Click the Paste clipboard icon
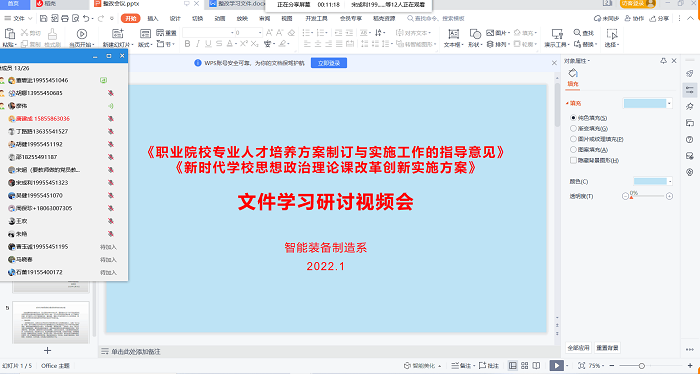Viewport: 700px width, 374px height. pyautogui.click(x=9, y=34)
